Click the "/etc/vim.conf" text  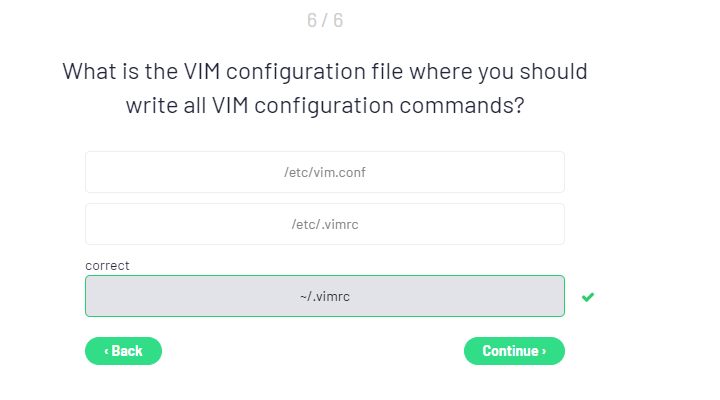(x=324, y=172)
